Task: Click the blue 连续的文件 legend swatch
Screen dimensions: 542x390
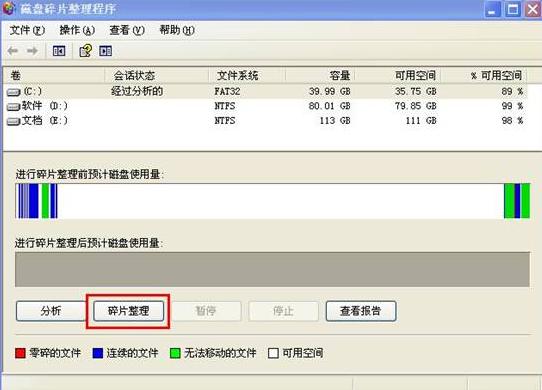Action: click(x=98, y=353)
